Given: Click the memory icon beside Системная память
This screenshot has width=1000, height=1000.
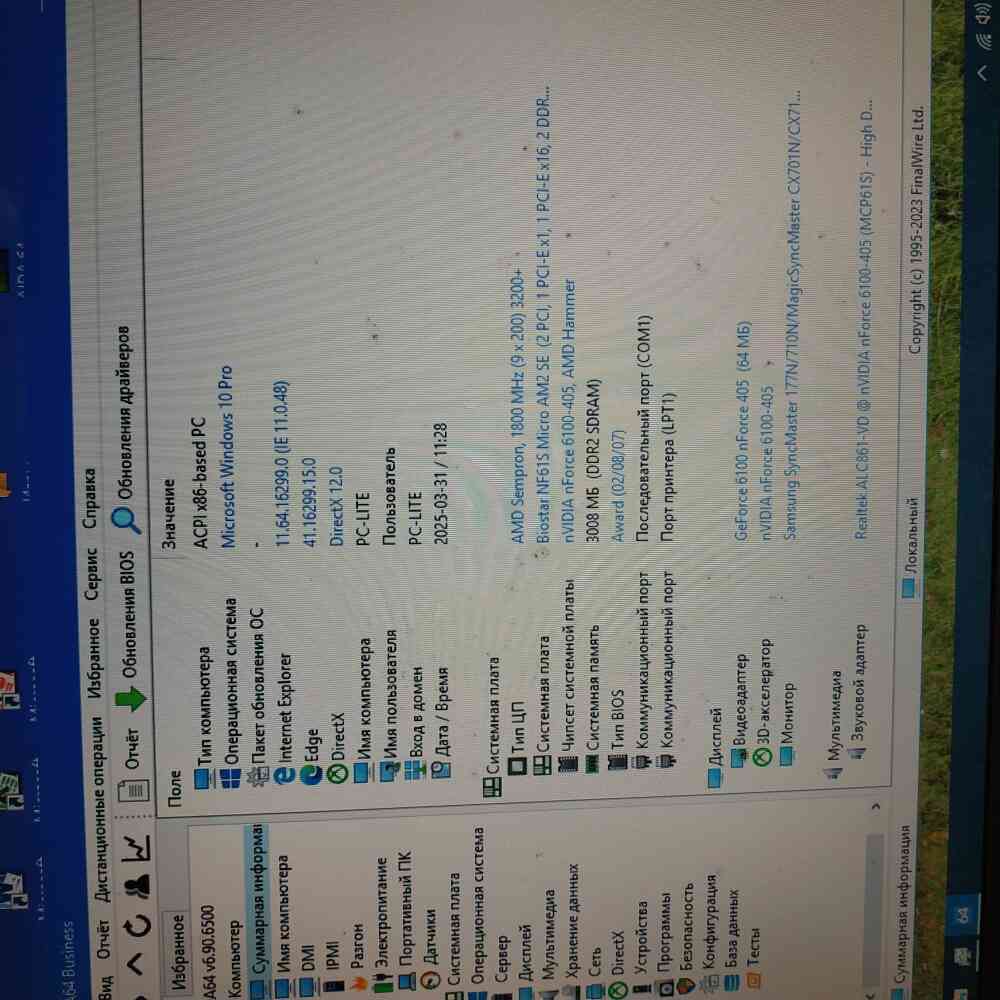Looking at the screenshot, I should pyautogui.click(x=592, y=764).
